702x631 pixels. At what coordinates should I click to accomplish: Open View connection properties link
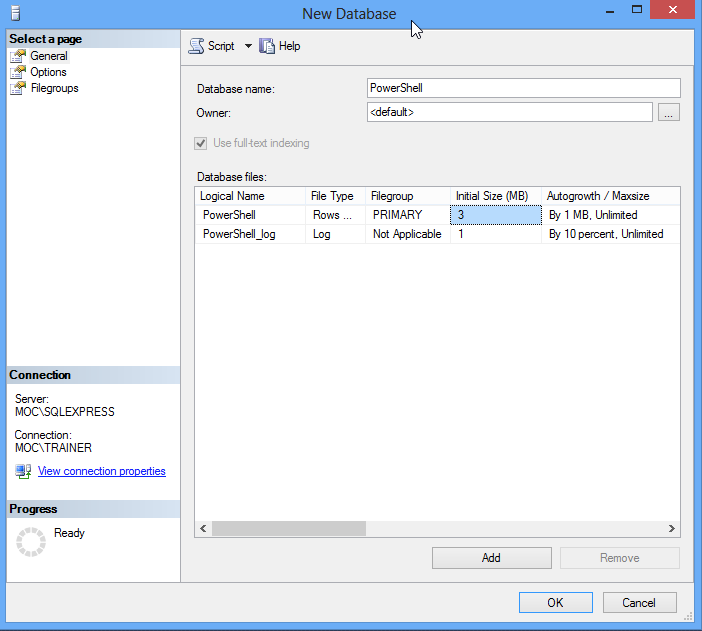pyautogui.click(x=101, y=471)
